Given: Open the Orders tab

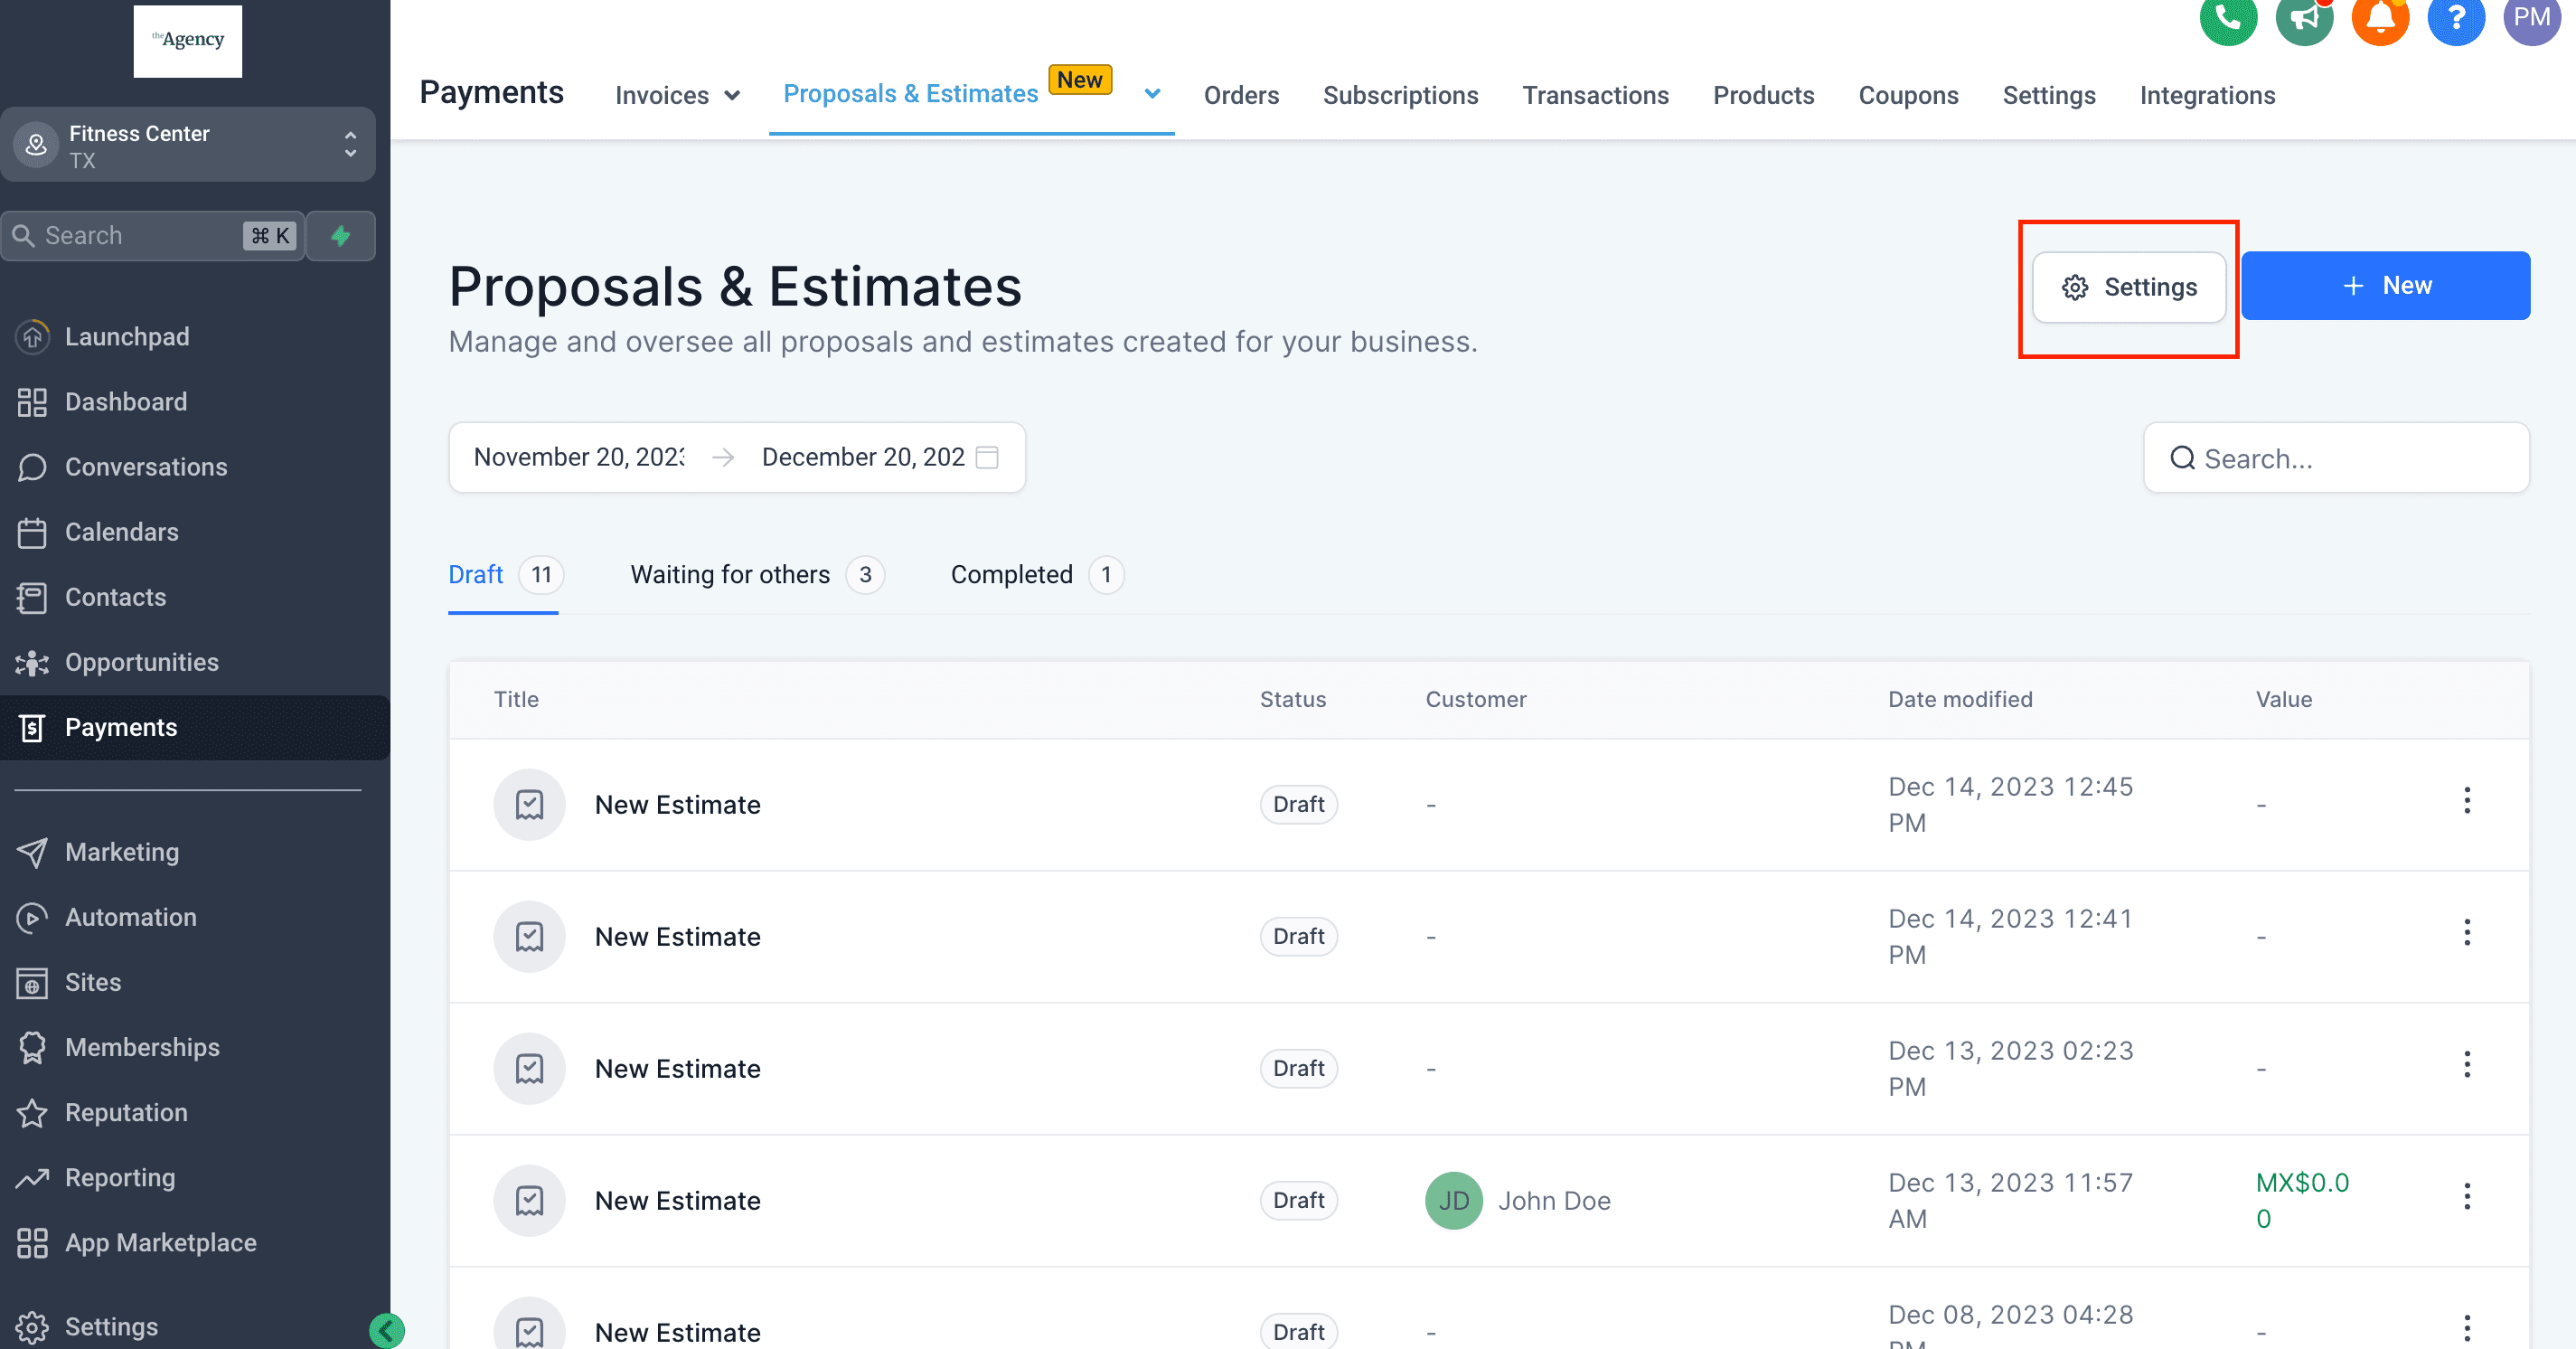Looking at the screenshot, I should coord(1241,96).
